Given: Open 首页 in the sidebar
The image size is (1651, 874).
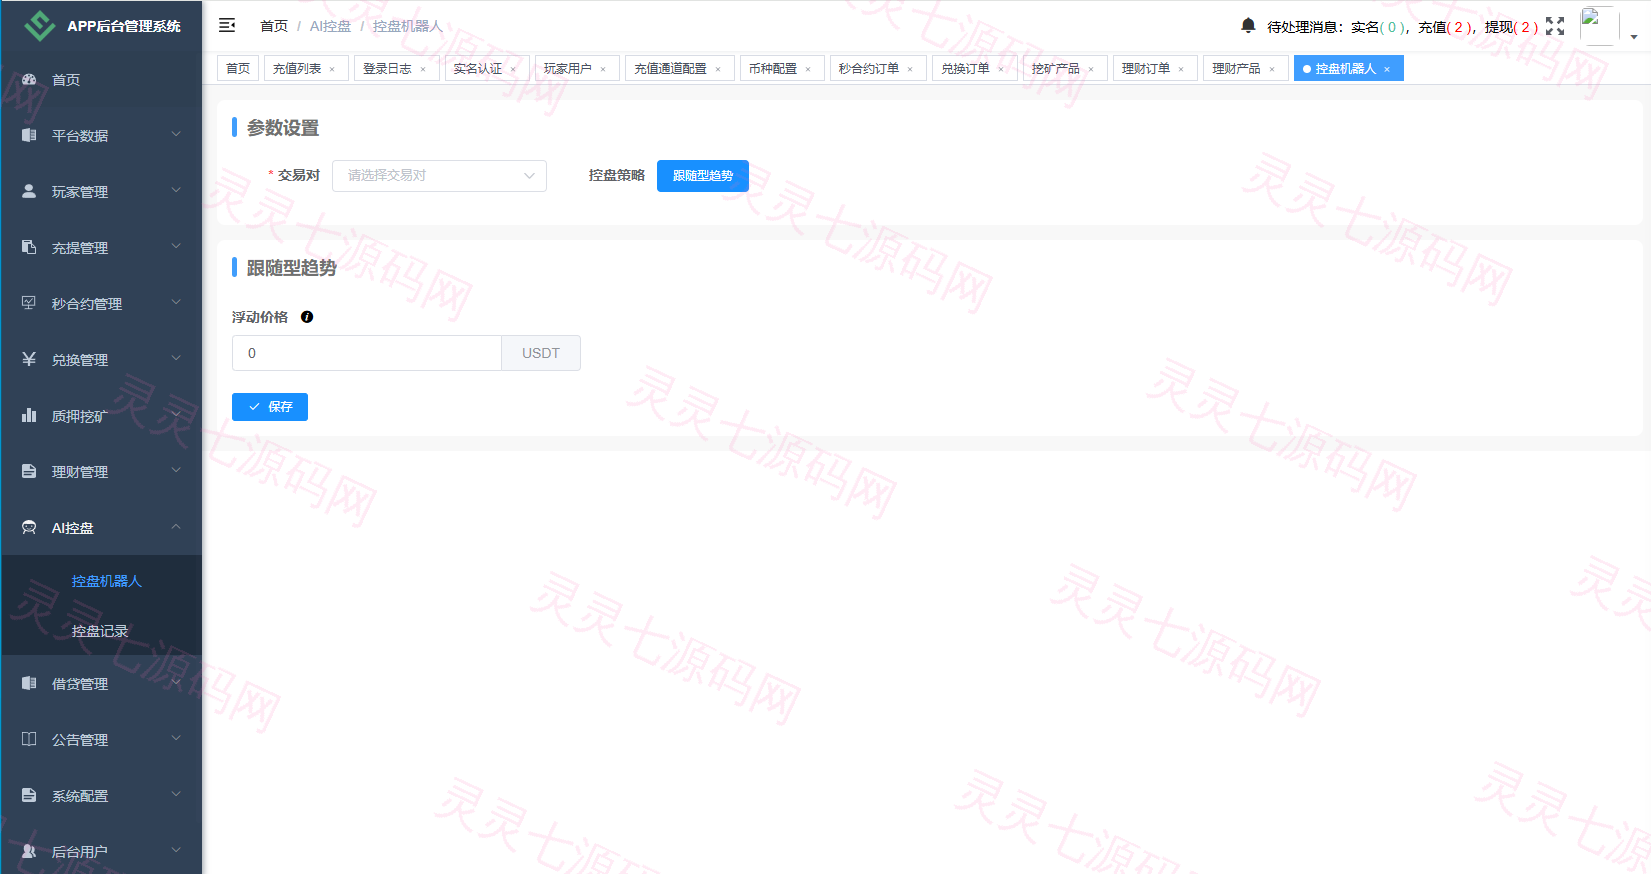Looking at the screenshot, I should point(101,80).
